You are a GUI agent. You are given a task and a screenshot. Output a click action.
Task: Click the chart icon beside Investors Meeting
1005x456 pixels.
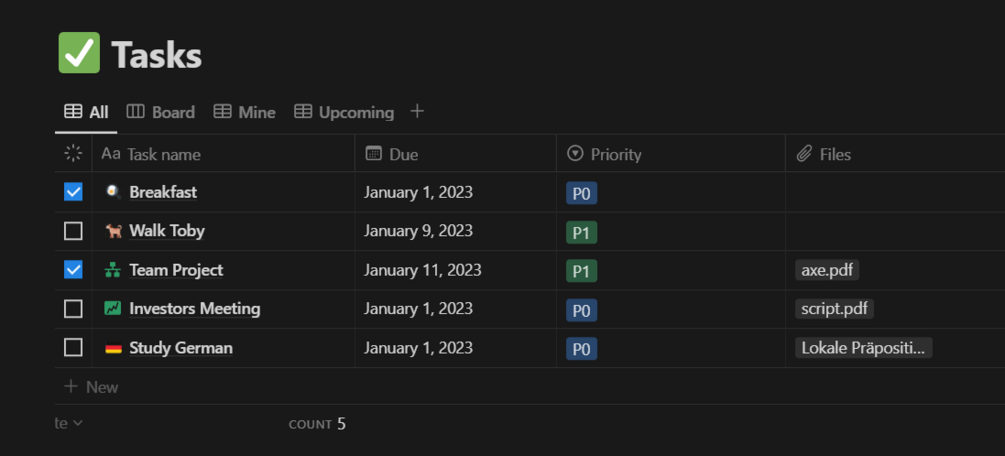coord(113,309)
